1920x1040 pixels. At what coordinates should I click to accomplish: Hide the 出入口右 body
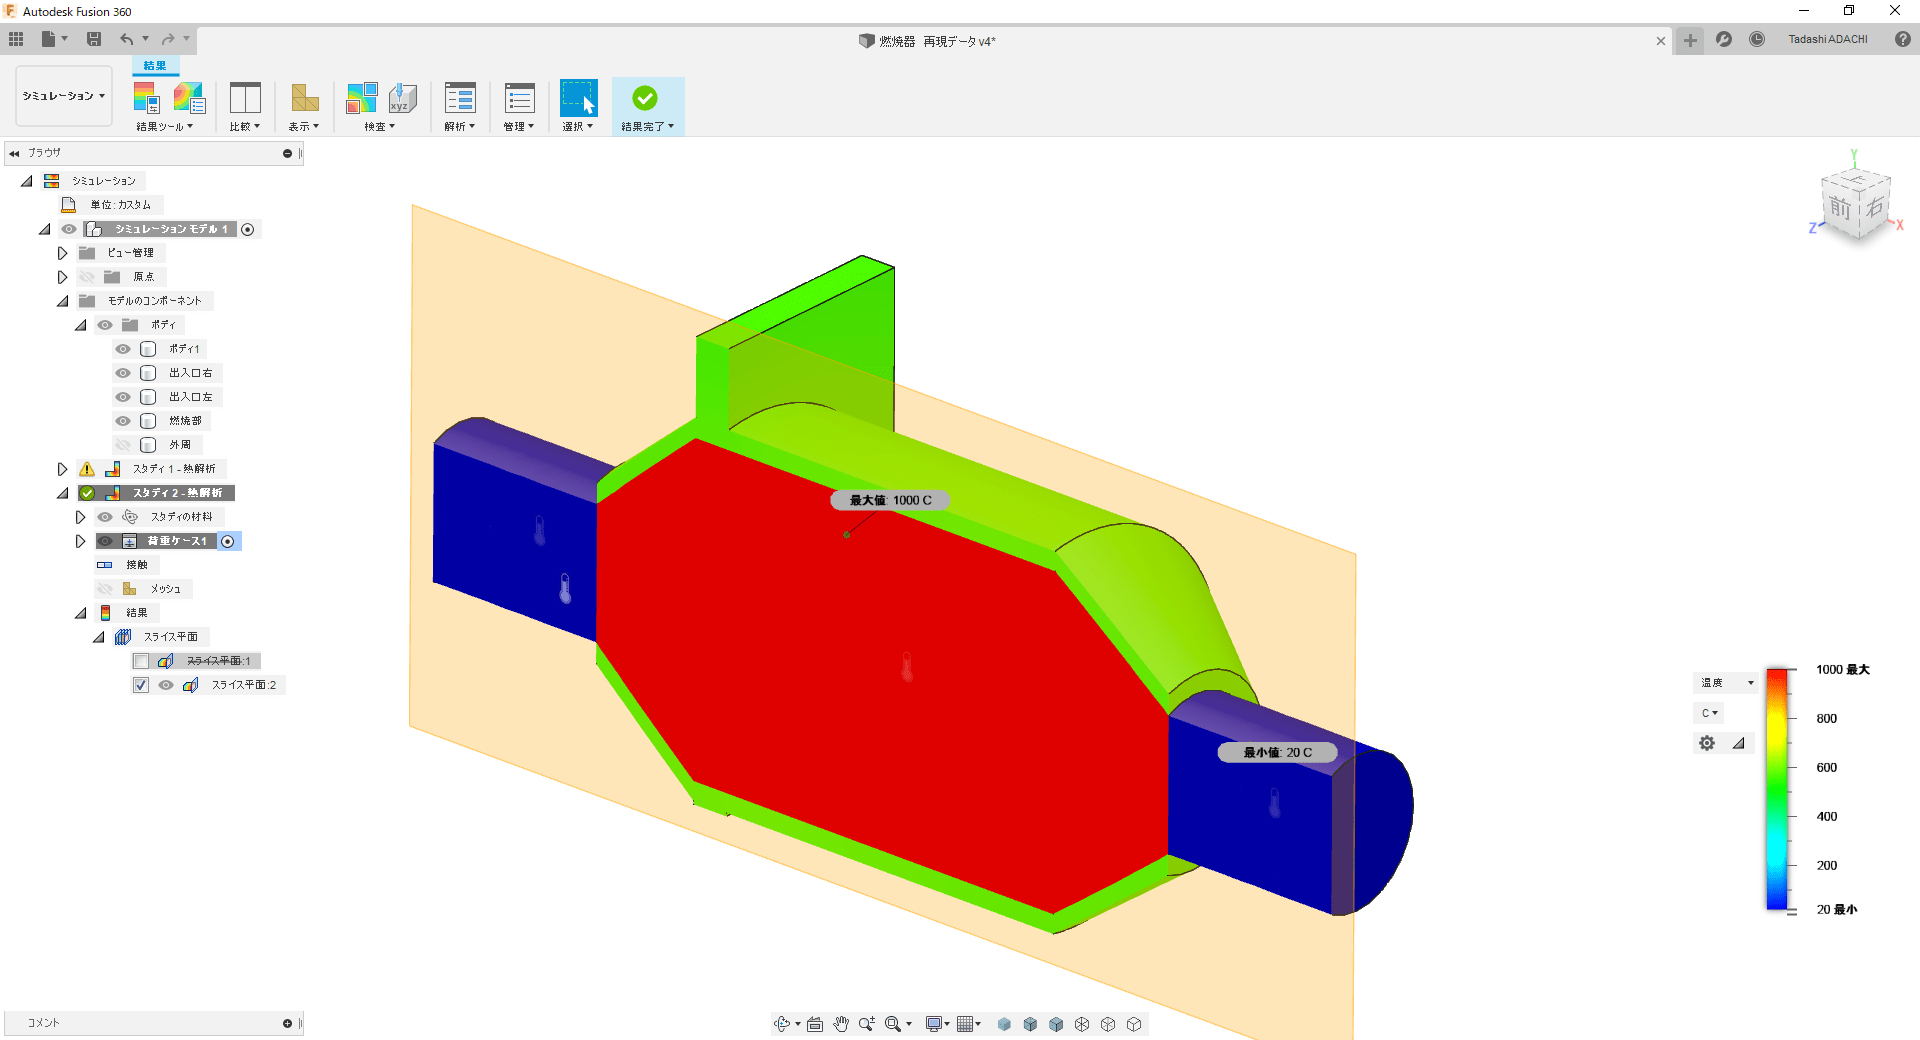(x=121, y=372)
